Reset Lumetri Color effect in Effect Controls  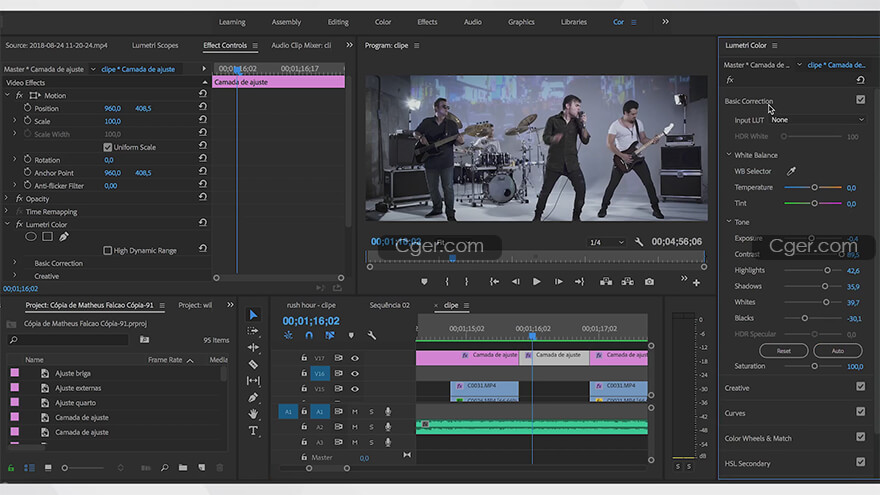tap(203, 223)
